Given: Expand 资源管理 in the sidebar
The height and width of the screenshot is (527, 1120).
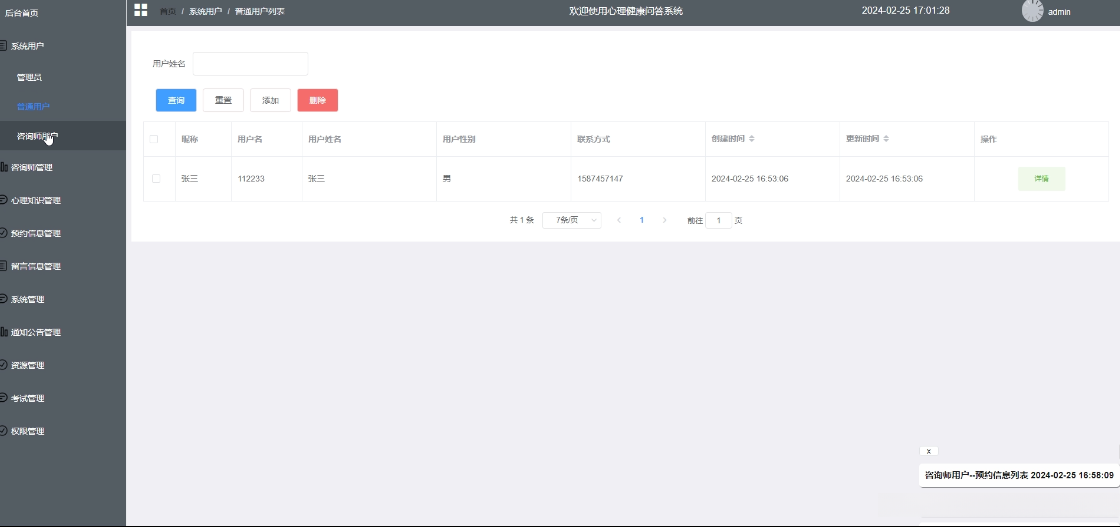Looking at the screenshot, I should [63, 365].
